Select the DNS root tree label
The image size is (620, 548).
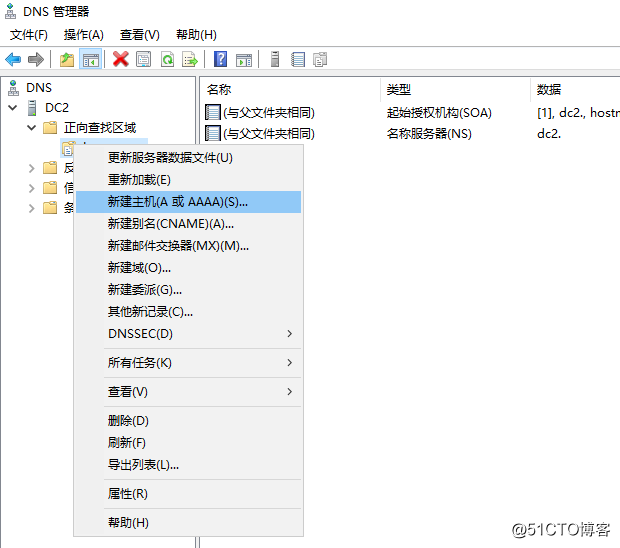click(39, 88)
